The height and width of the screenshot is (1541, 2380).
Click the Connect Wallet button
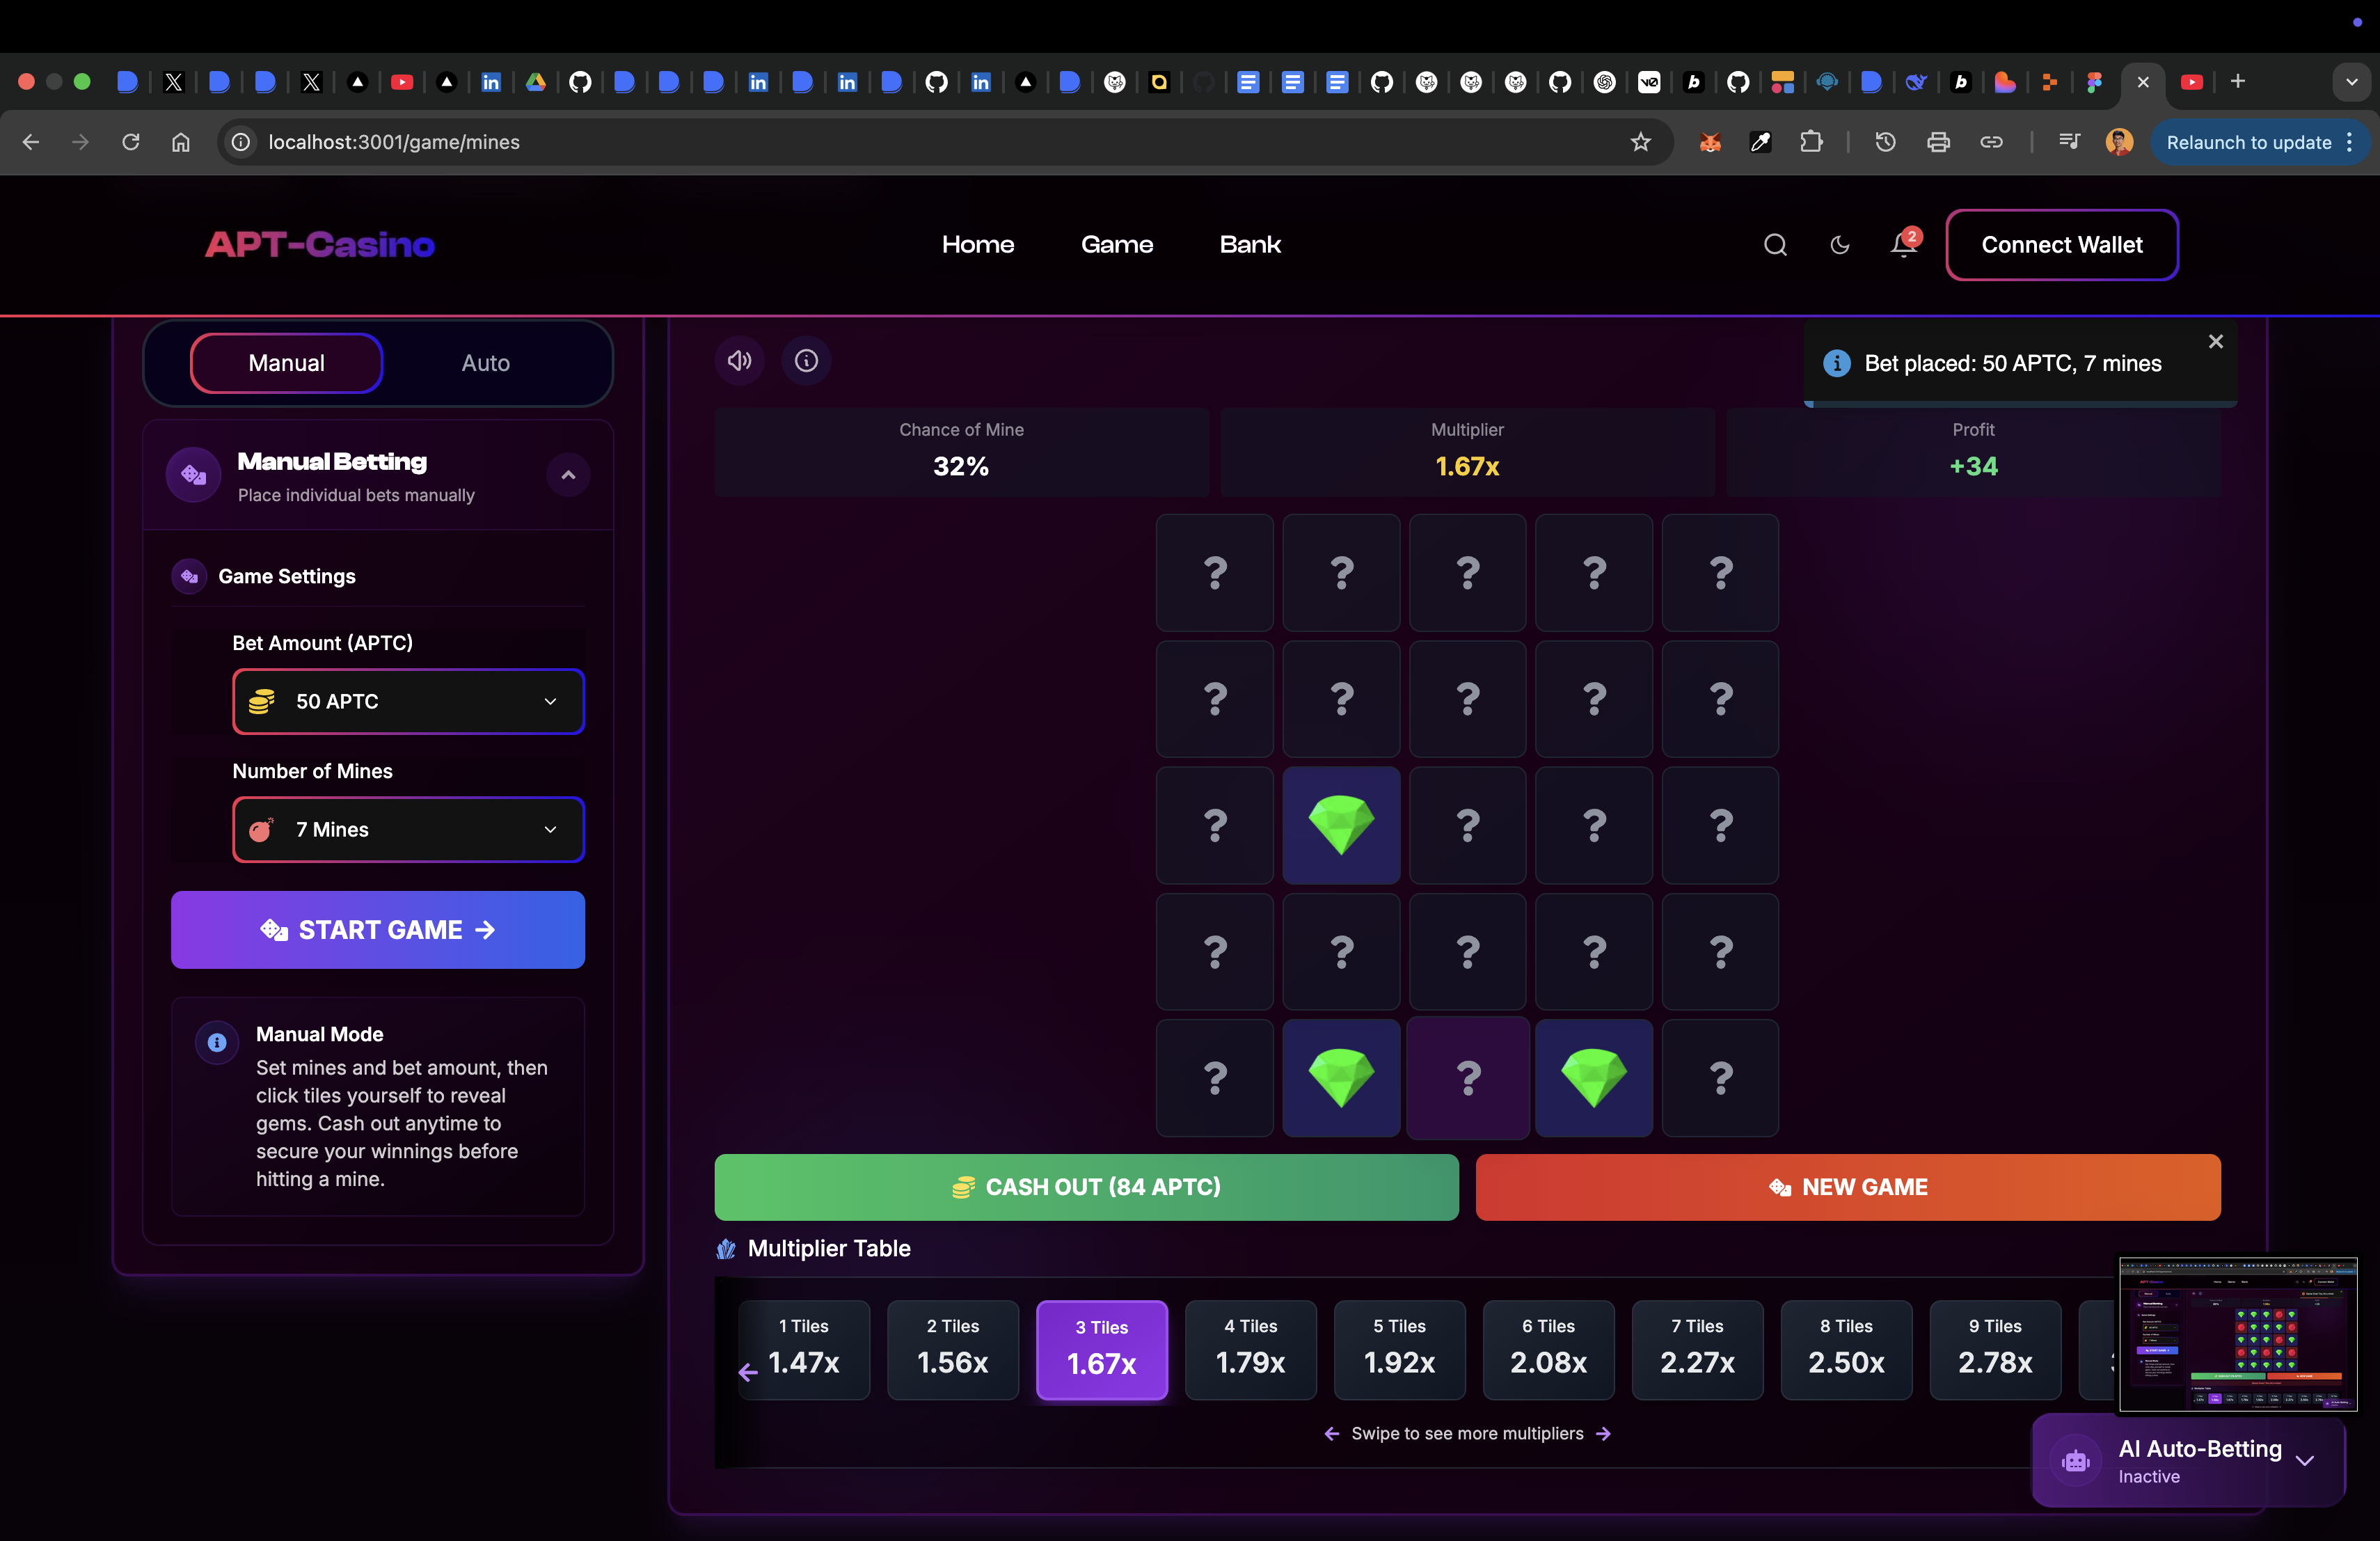[2061, 245]
